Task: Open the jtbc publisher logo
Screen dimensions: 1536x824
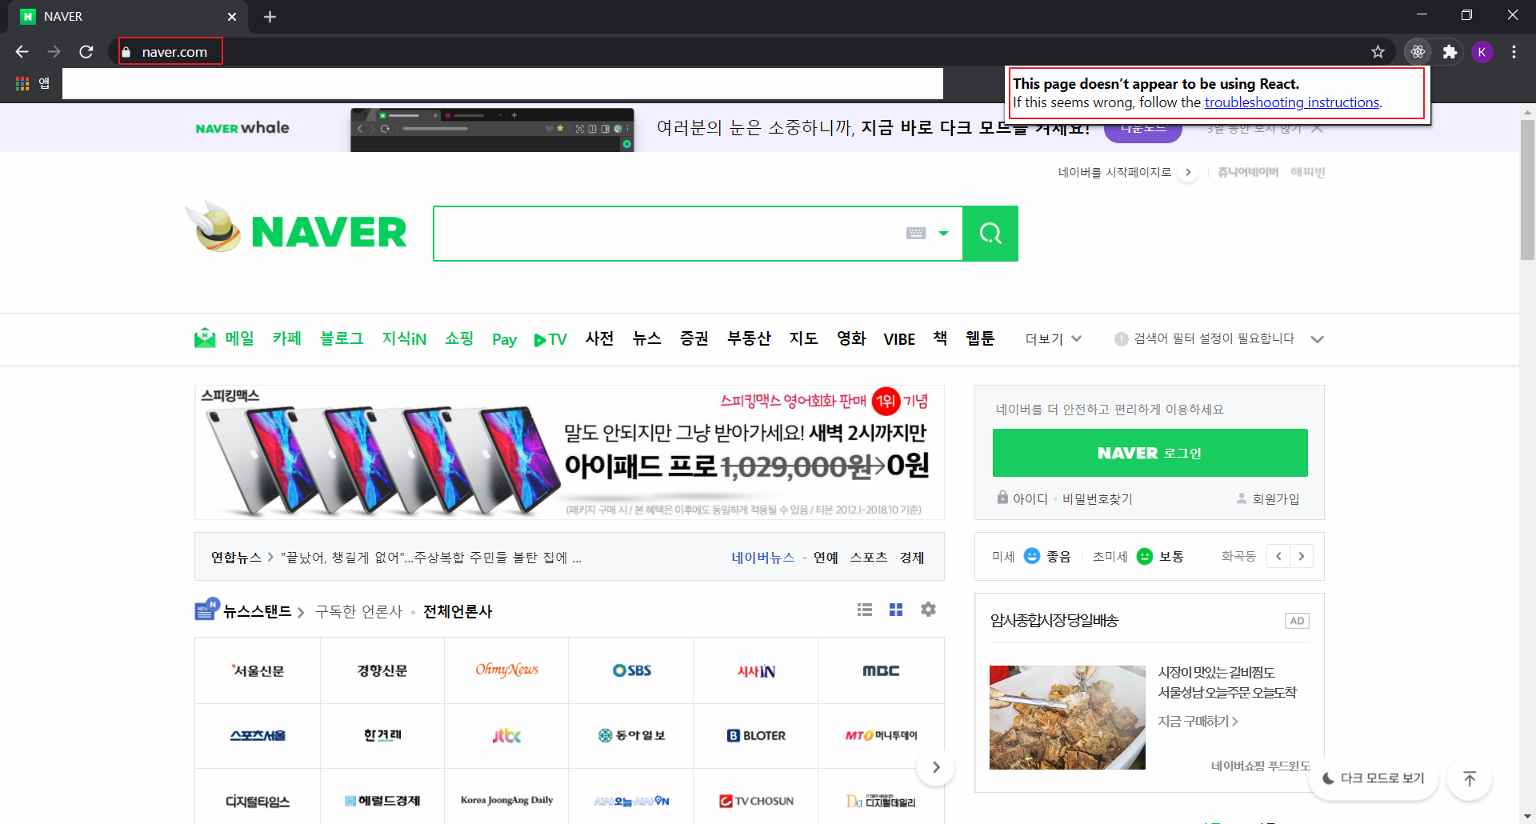Action: pos(507,735)
